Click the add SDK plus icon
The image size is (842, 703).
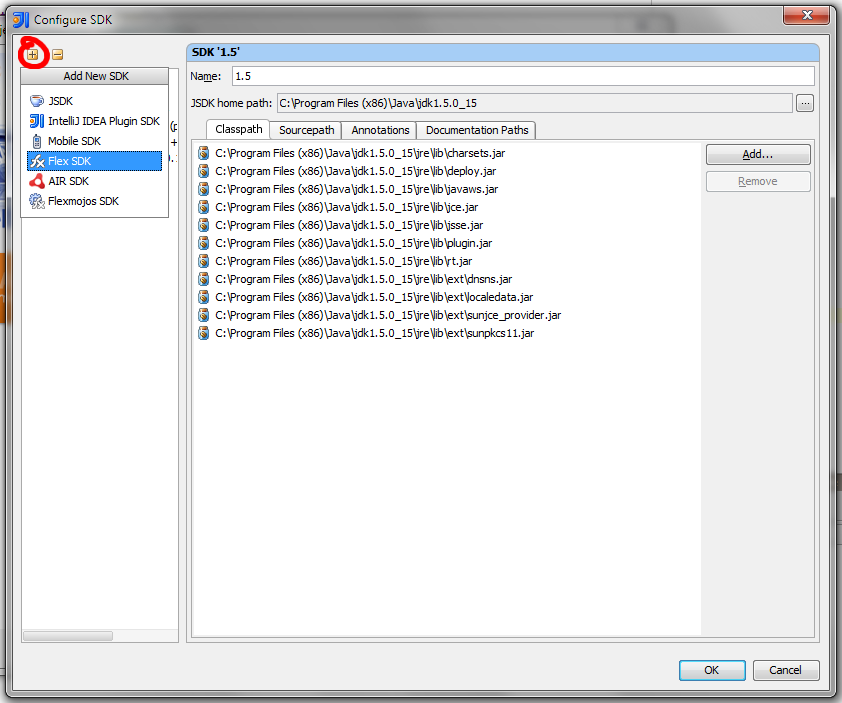(33, 54)
